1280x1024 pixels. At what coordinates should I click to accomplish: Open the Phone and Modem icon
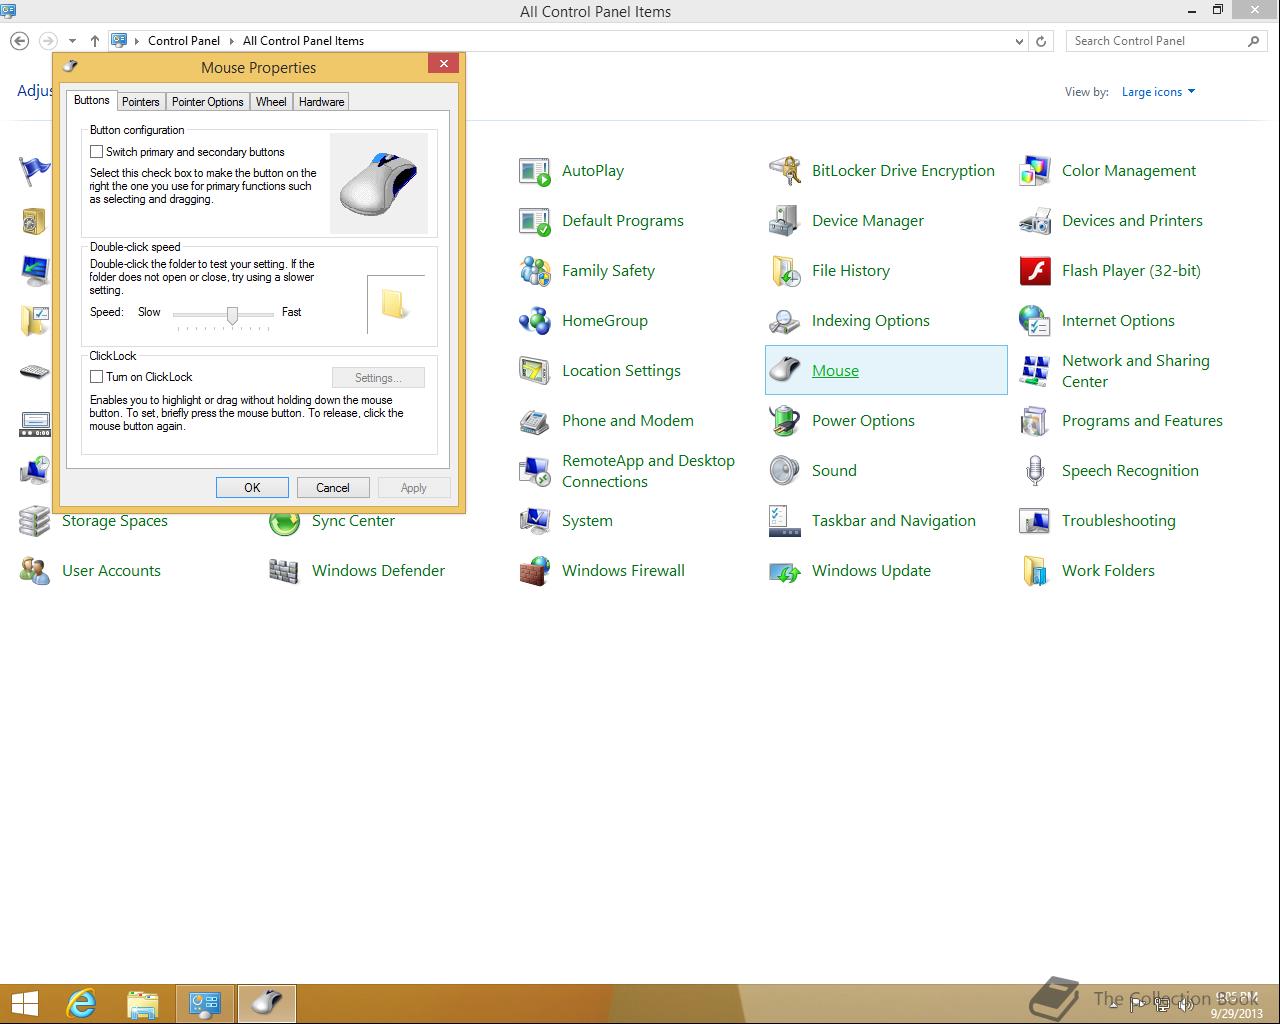pos(535,421)
